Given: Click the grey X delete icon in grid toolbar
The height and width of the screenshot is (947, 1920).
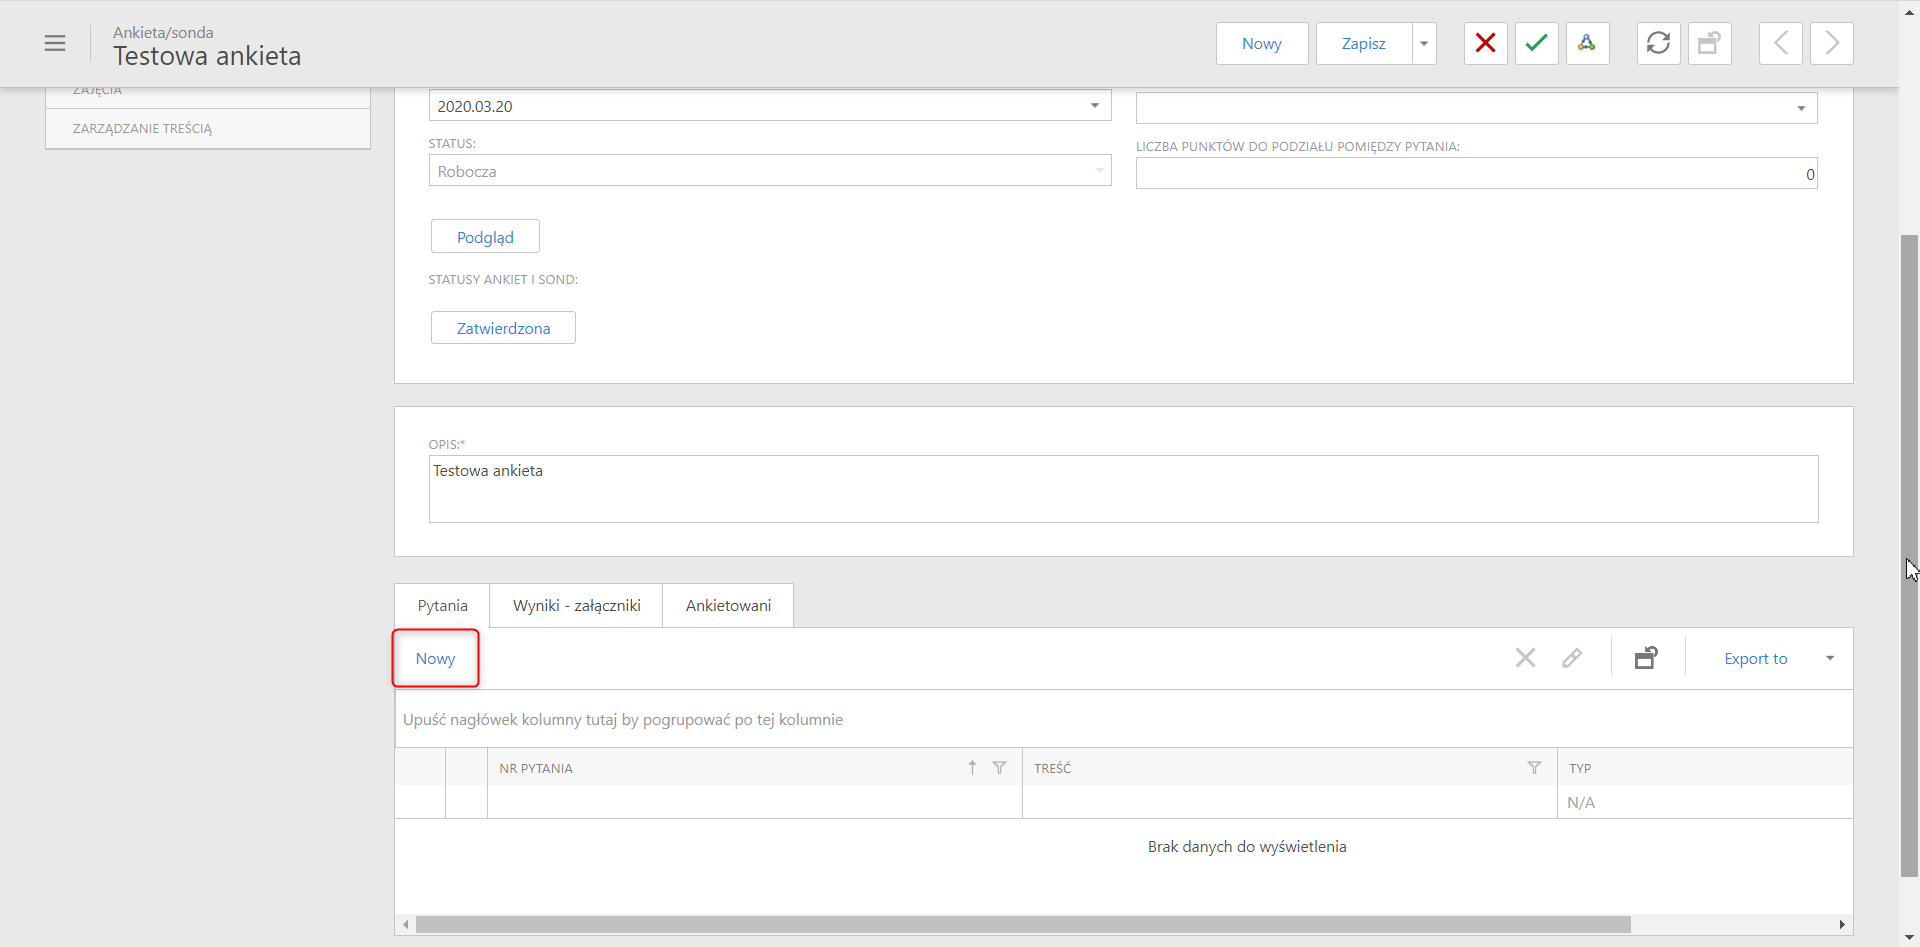Looking at the screenshot, I should tap(1525, 658).
